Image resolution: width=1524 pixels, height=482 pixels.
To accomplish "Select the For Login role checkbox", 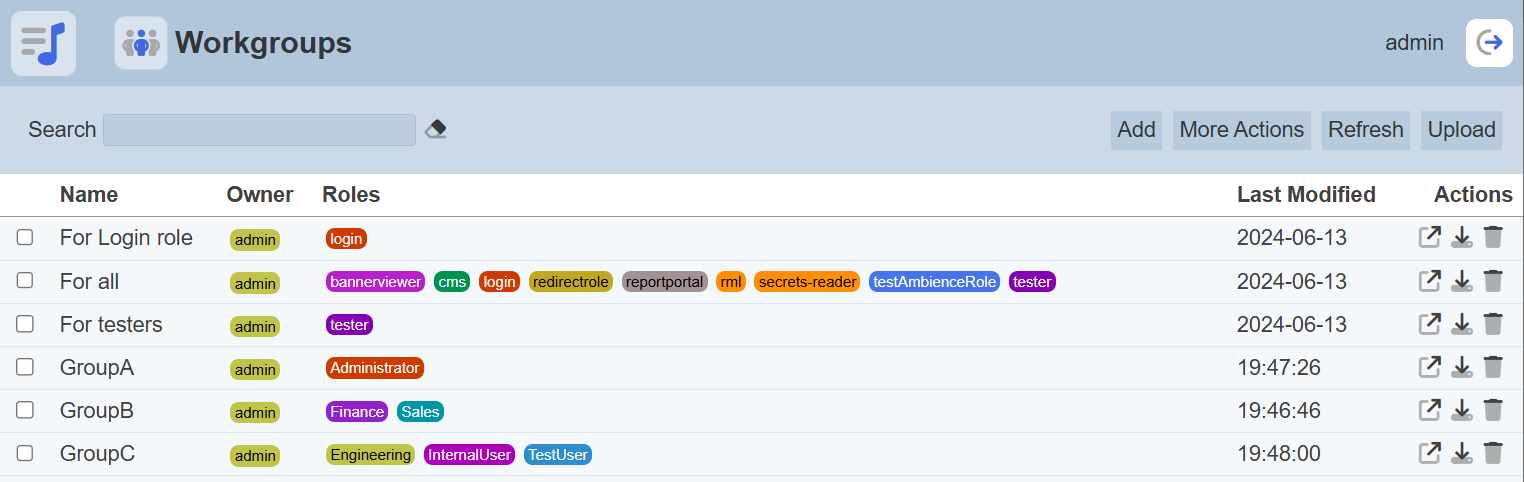I will pos(25,237).
